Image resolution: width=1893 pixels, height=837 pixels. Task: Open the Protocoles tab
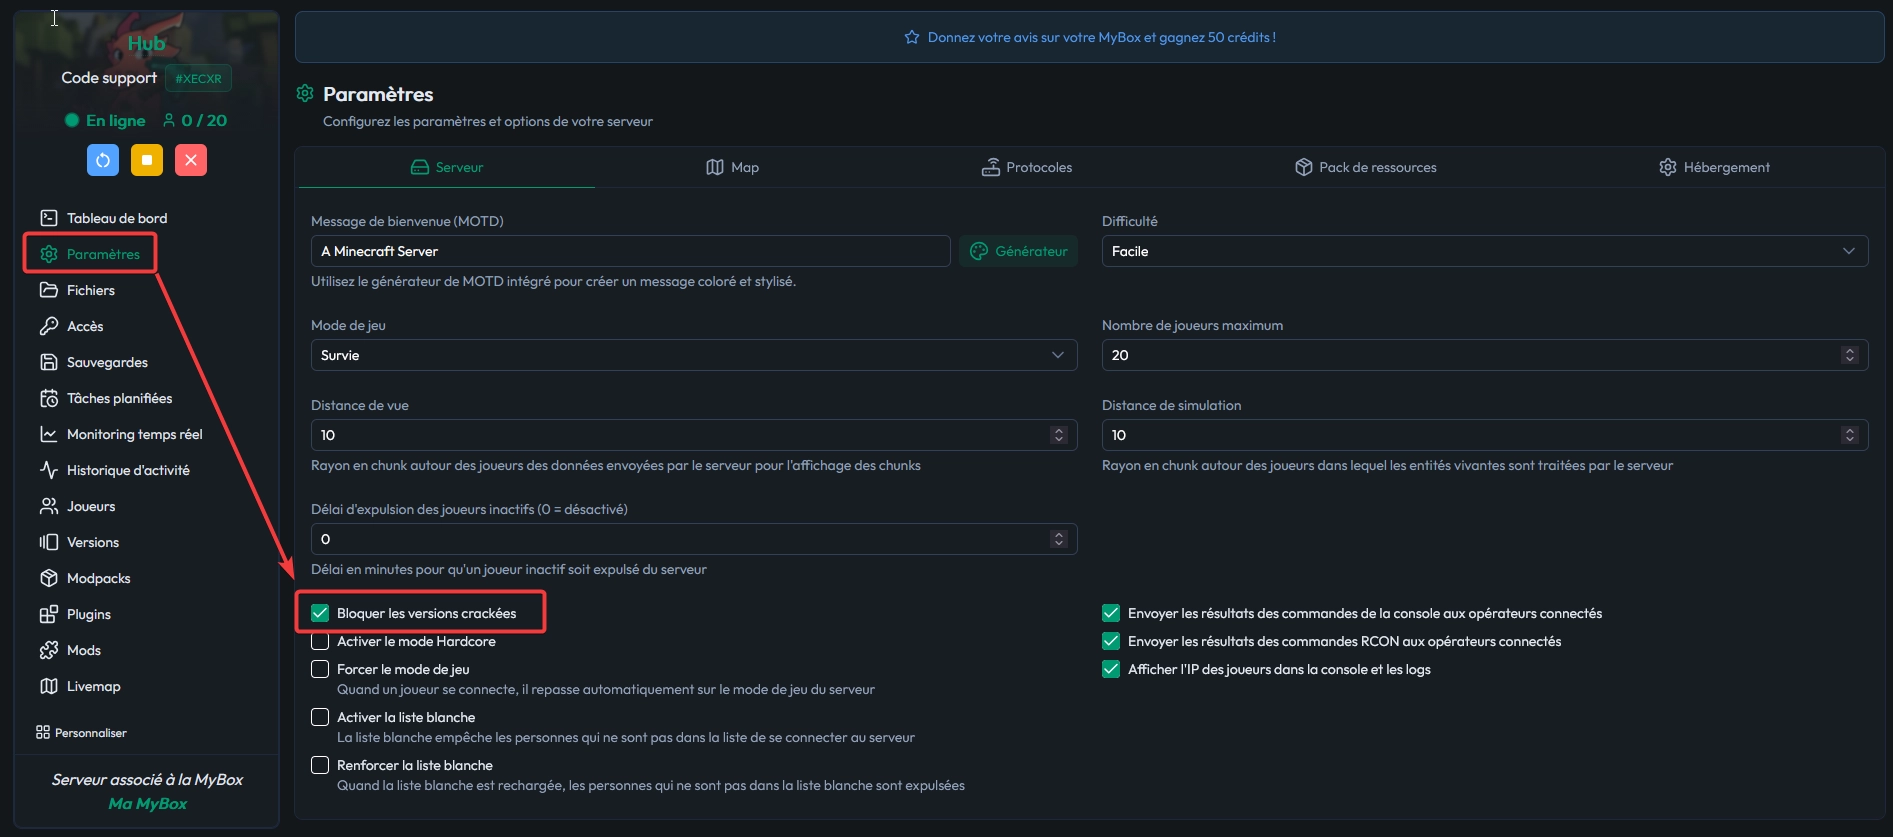(1027, 167)
